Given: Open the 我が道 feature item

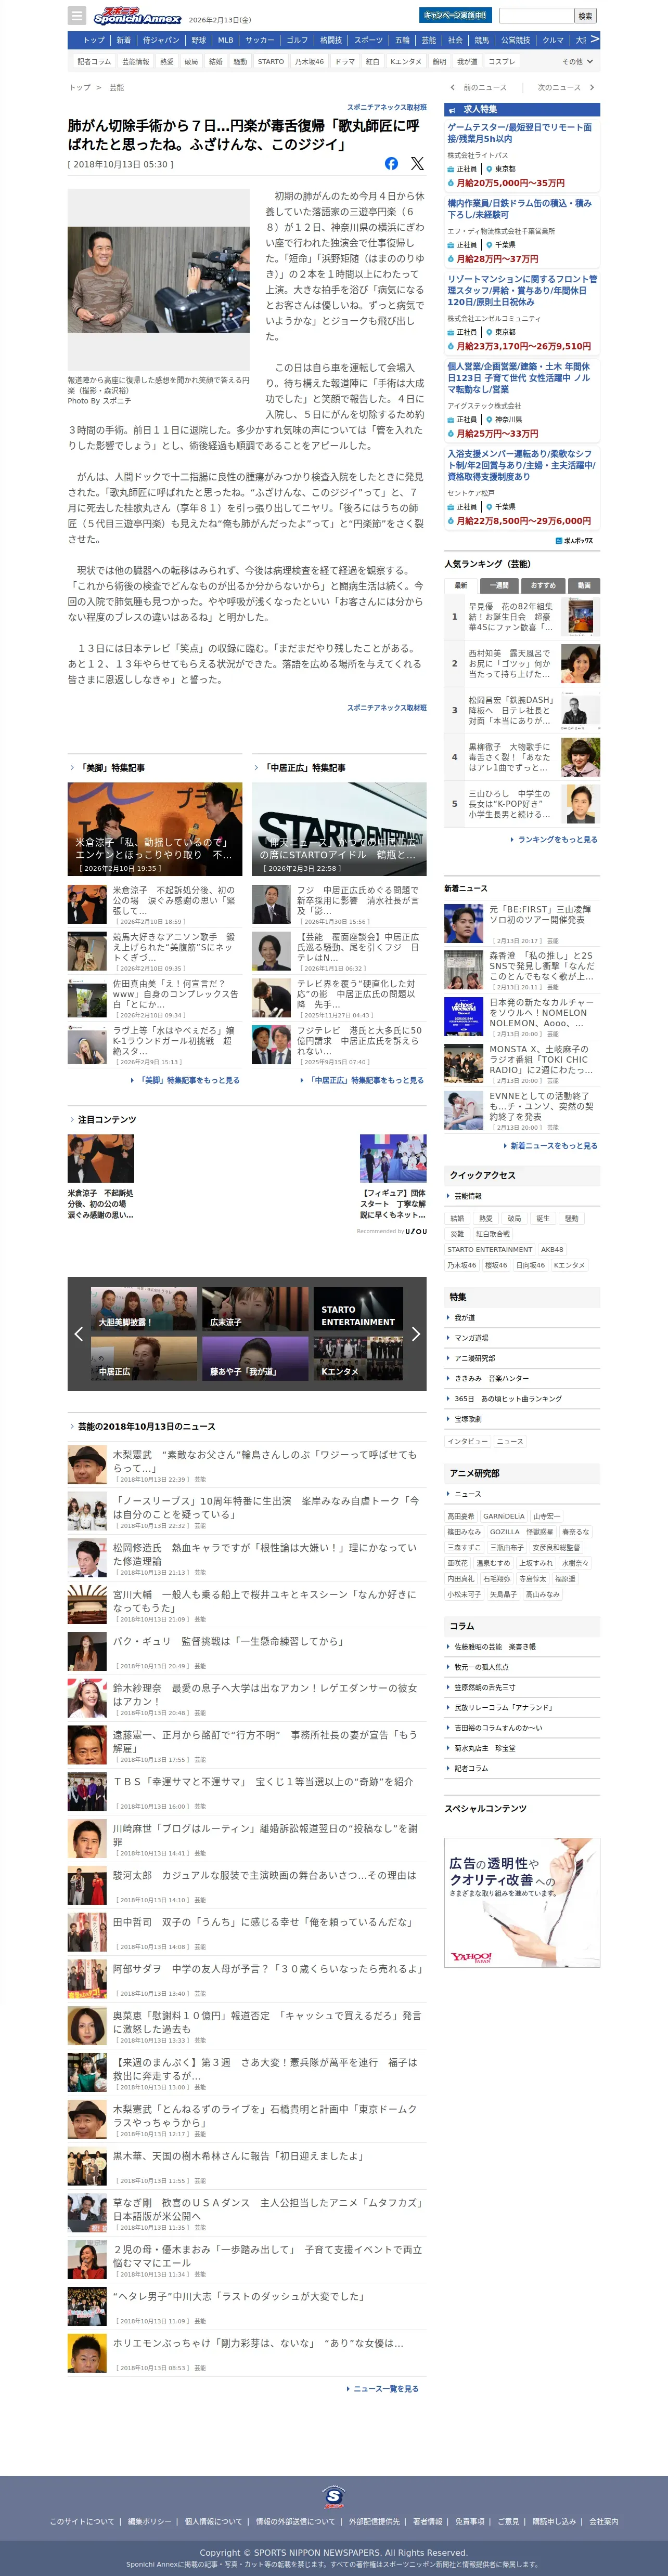Looking at the screenshot, I should [x=465, y=1318].
